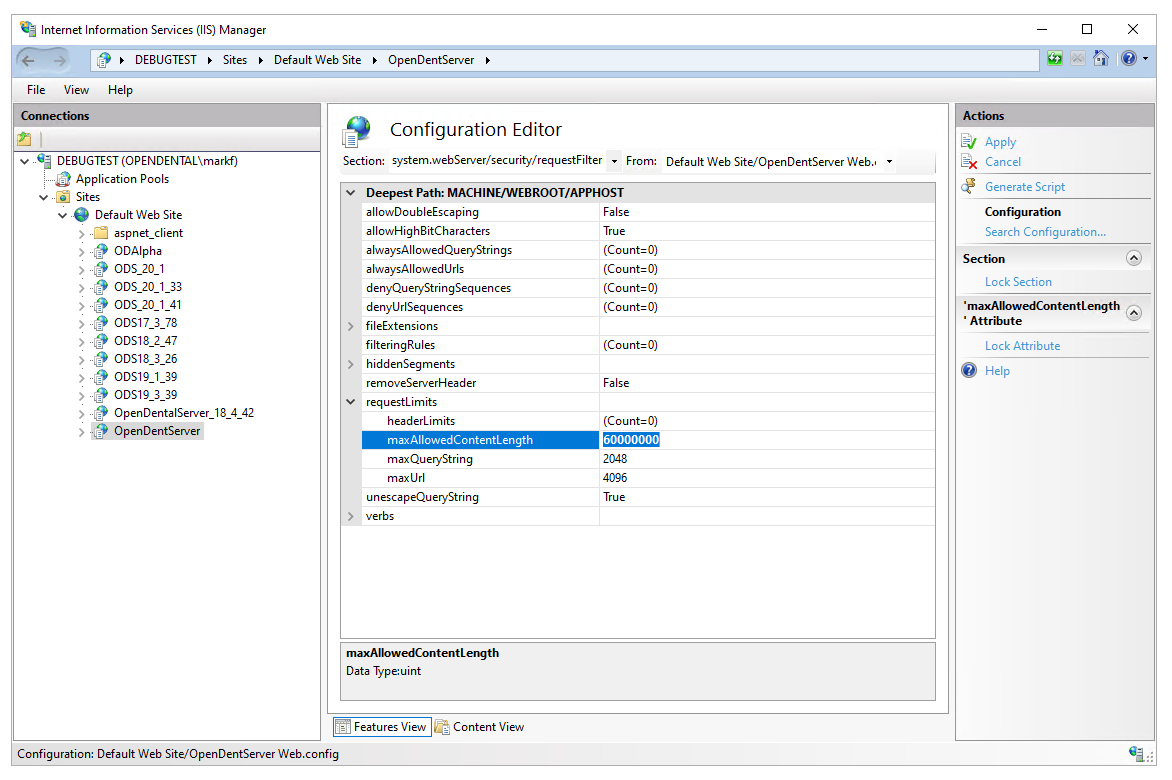
Task: Switch to Content View tab
Action: [479, 727]
